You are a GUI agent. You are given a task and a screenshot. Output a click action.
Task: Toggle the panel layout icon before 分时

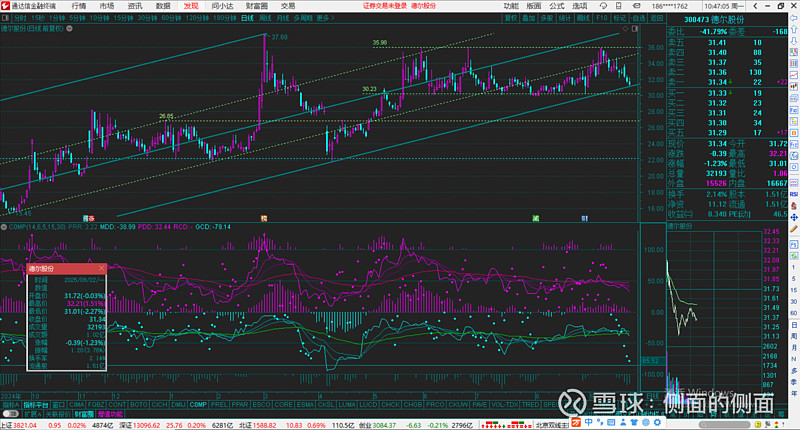(6, 18)
